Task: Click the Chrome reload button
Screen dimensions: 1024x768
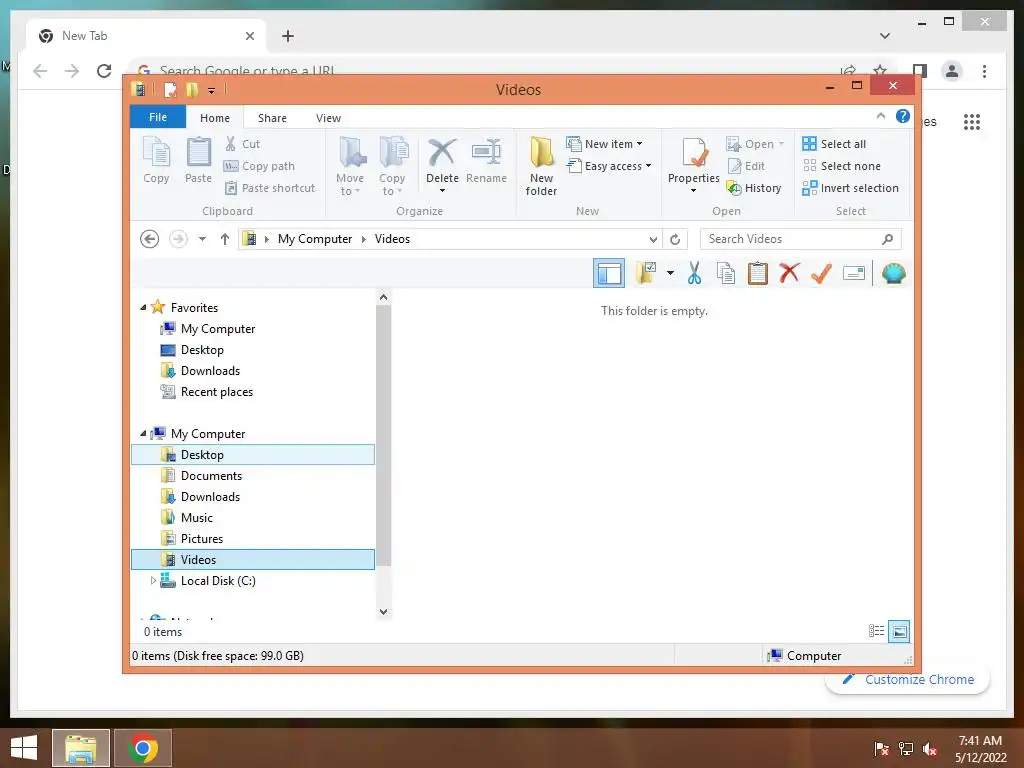Action: 104,71
